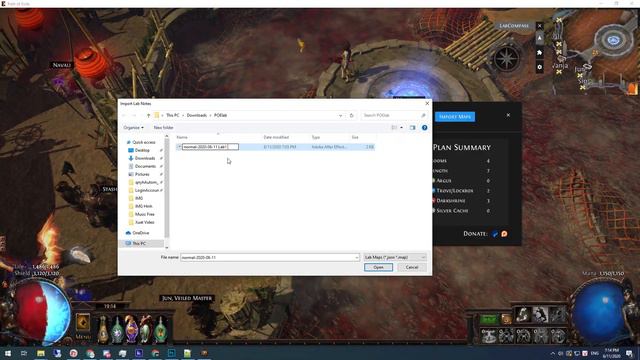This screenshot has width=640, height=360.
Task: Click the POElab breadcrumb in the address bar
Action: (x=220, y=116)
